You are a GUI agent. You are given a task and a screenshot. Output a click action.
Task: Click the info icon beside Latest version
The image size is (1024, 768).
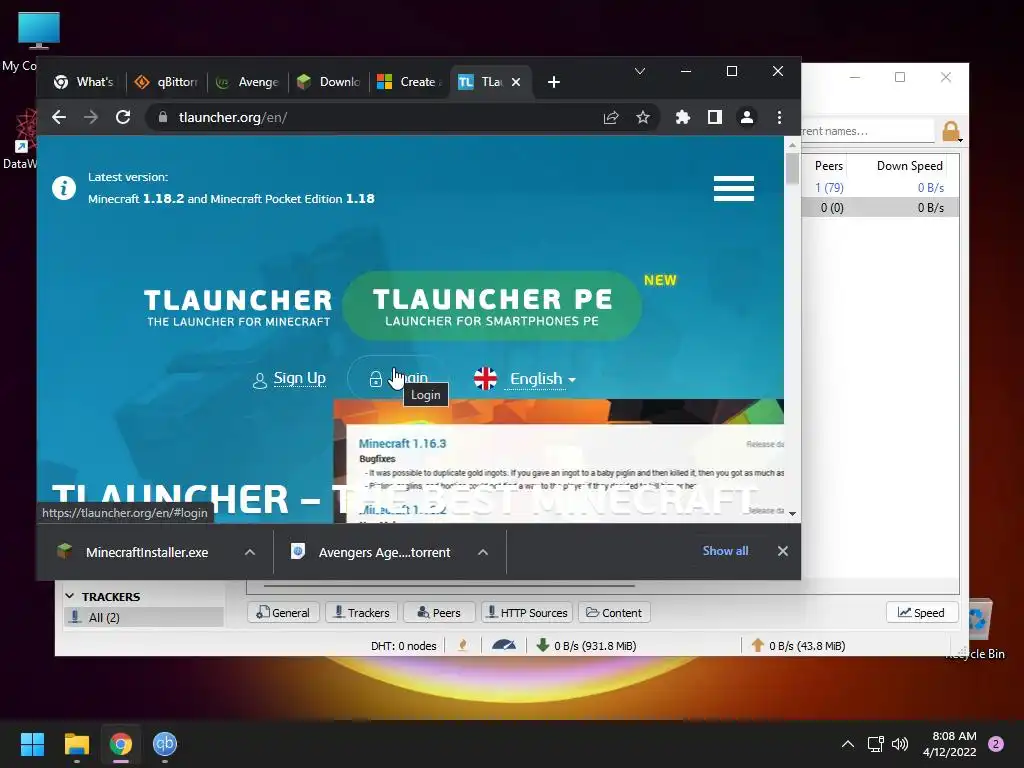(64, 188)
